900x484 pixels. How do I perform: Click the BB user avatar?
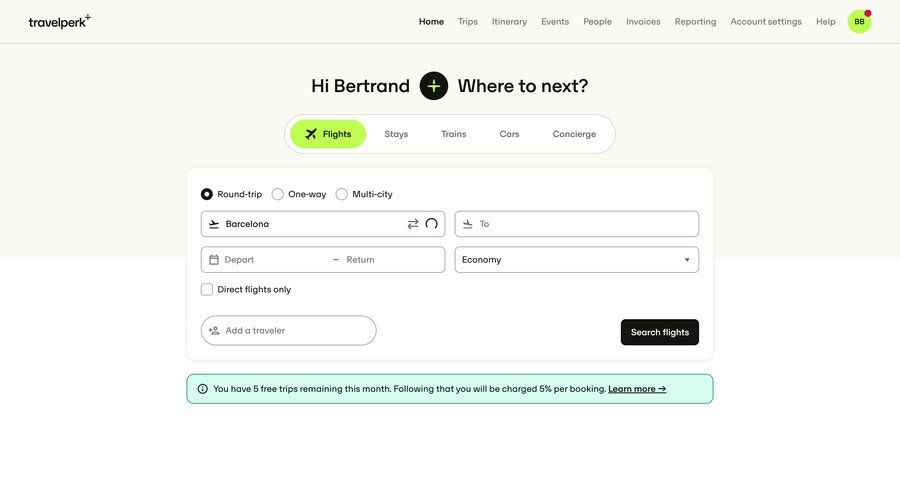click(859, 21)
